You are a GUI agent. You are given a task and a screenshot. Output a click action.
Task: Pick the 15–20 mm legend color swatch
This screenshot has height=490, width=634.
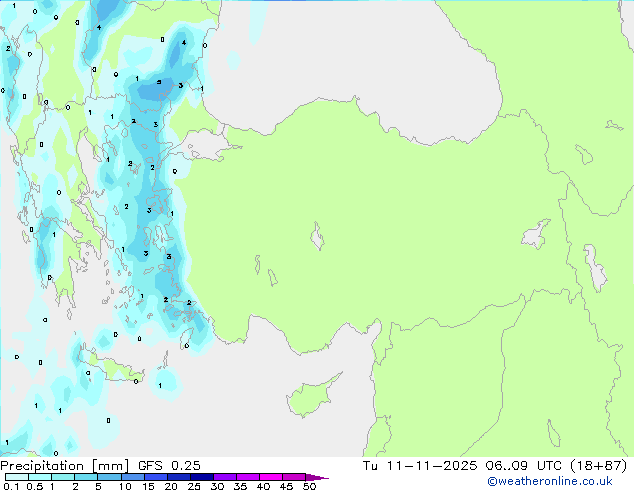(x=156, y=477)
